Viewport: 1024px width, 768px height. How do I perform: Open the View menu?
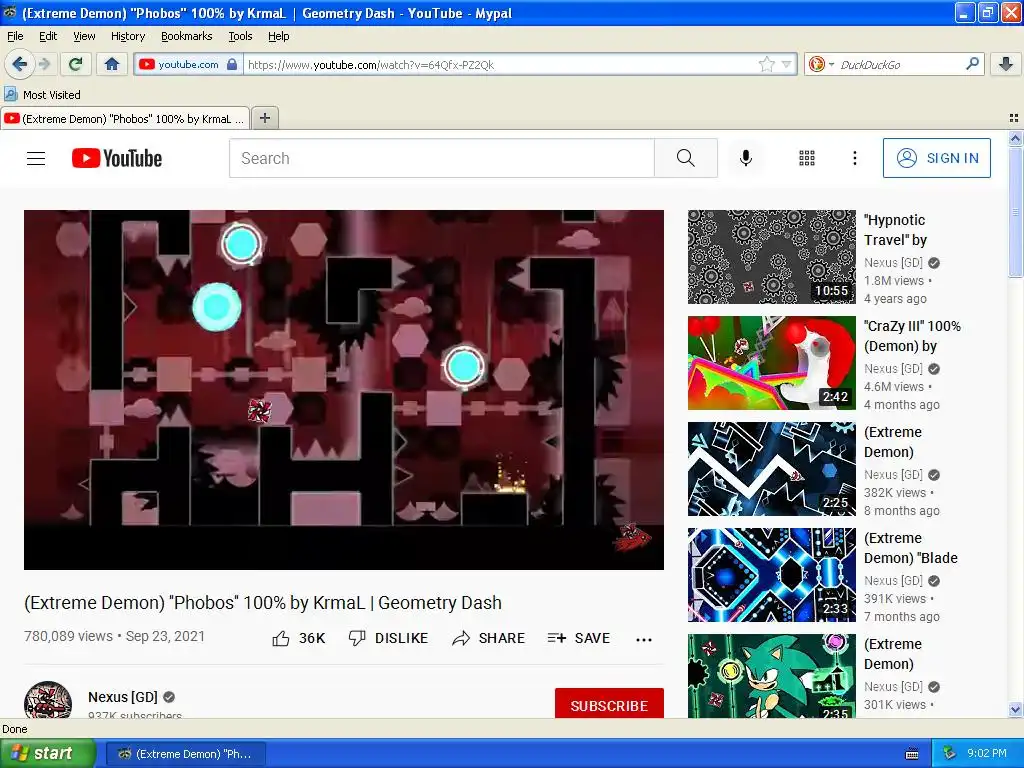coord(84,36)
